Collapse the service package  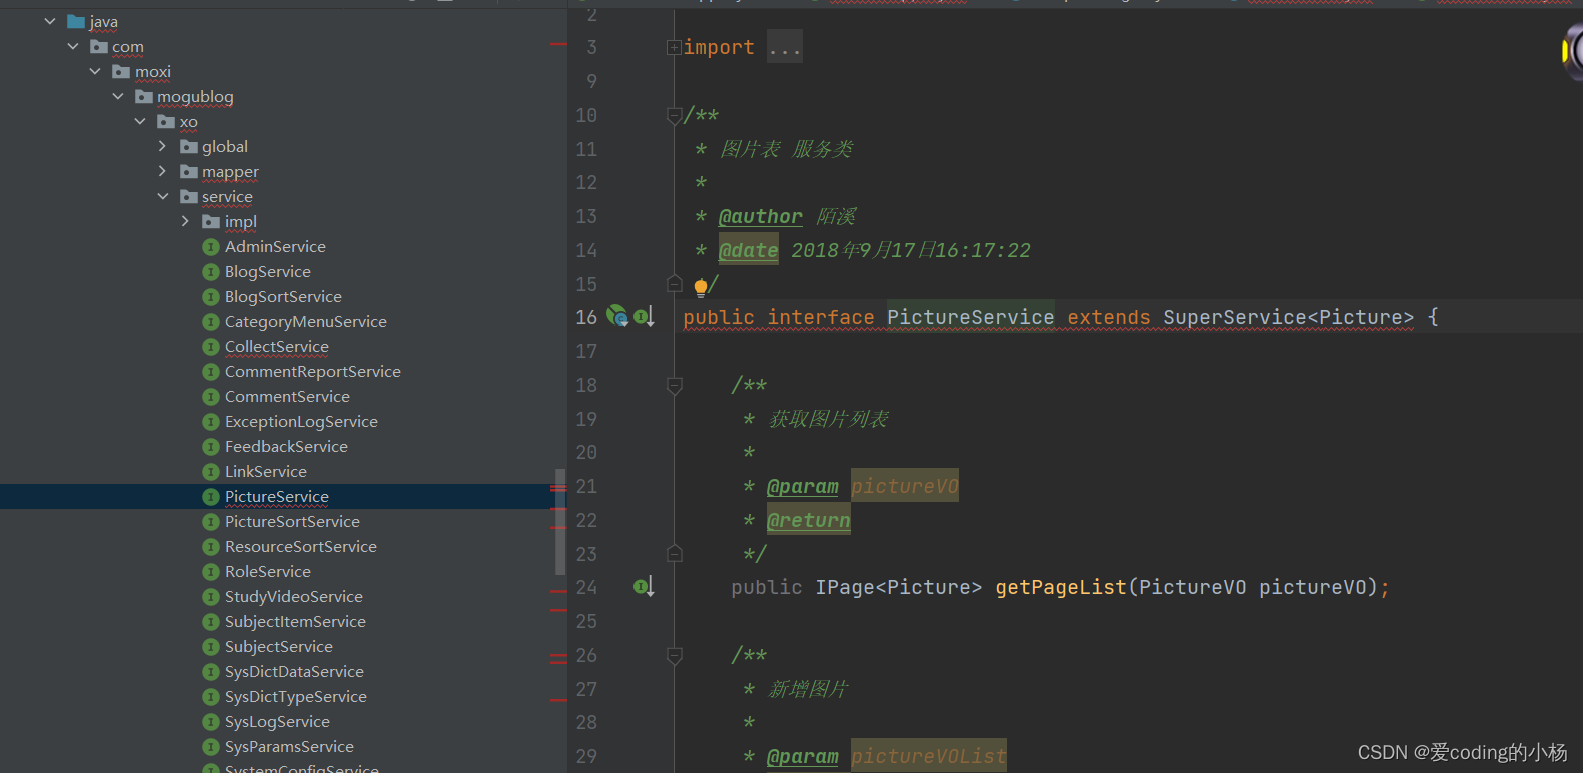[163, 196]
